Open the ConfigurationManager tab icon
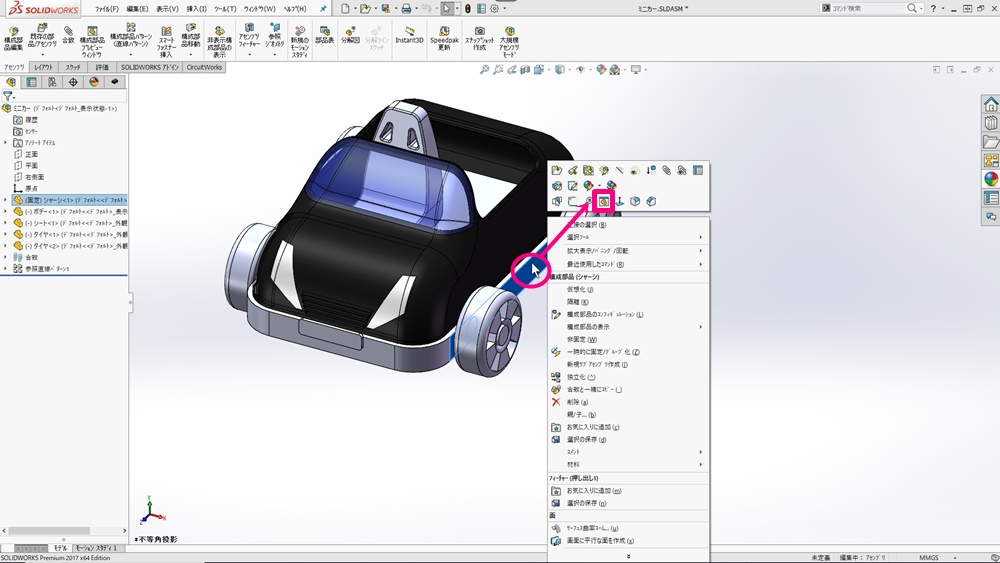This screenshot has width=1000, height=563. 52,82
